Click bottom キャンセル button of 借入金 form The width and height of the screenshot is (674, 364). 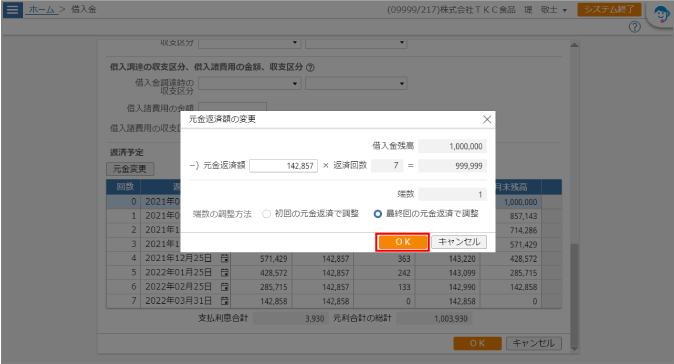click(x=533, y=343)
